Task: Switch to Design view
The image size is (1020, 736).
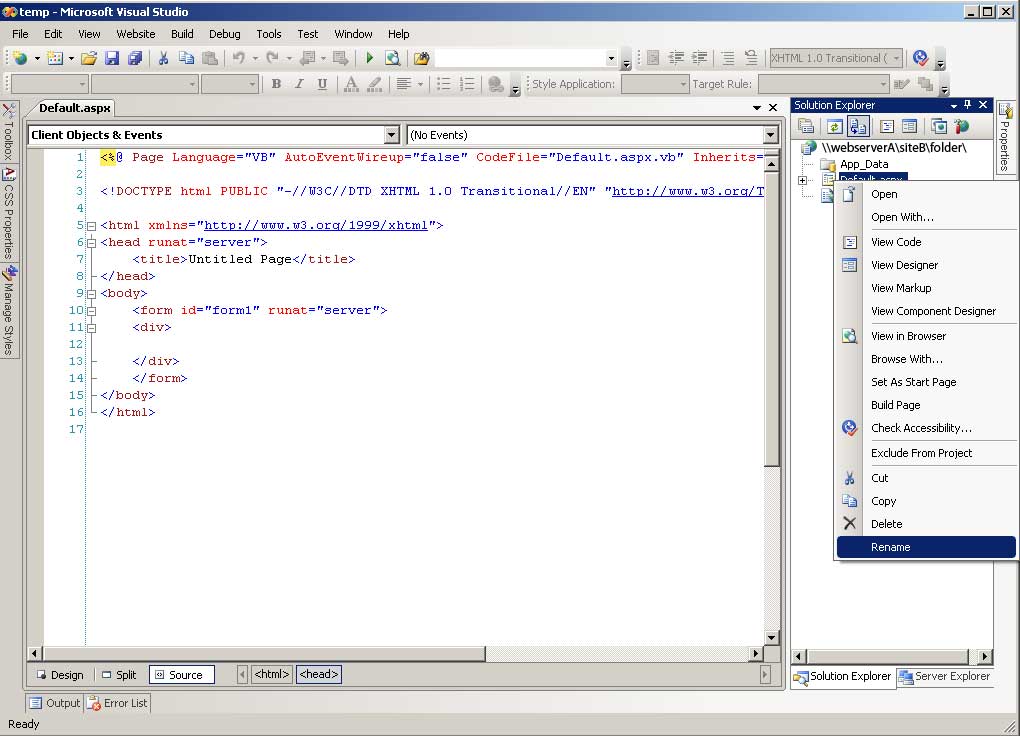Action: point(60,675)
